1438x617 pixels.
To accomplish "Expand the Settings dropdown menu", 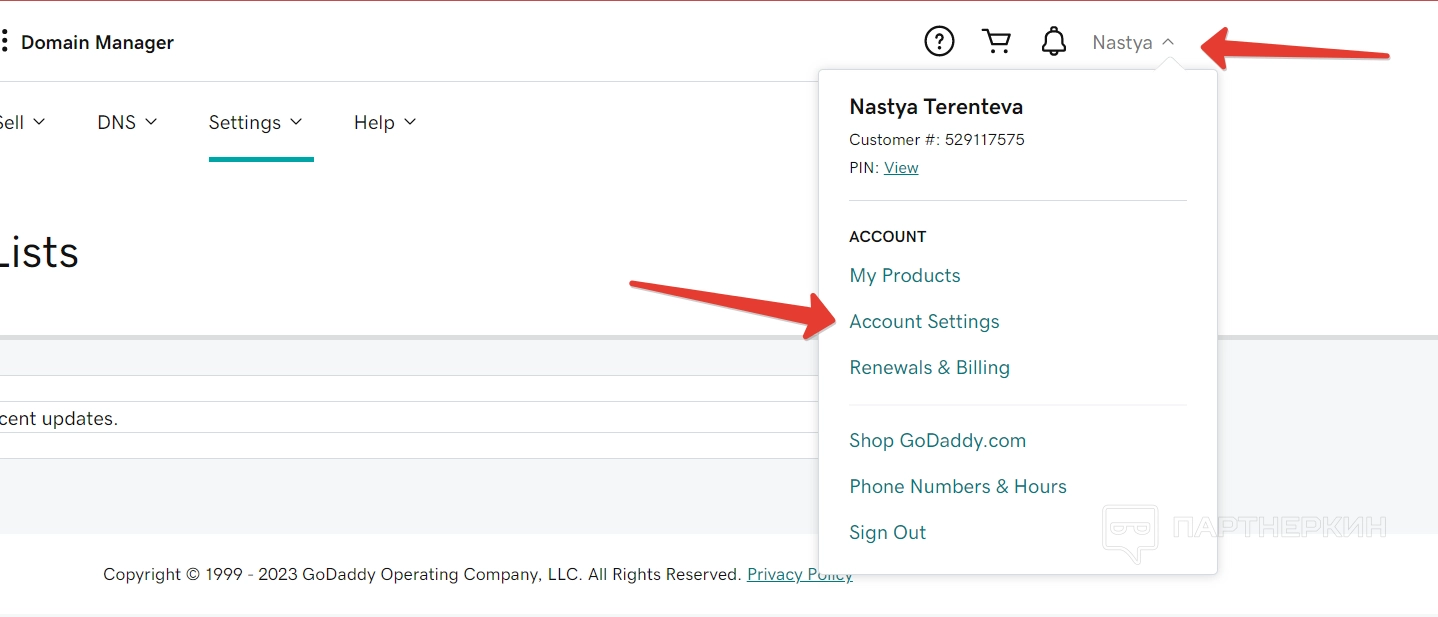I will (x=255, y=122).
